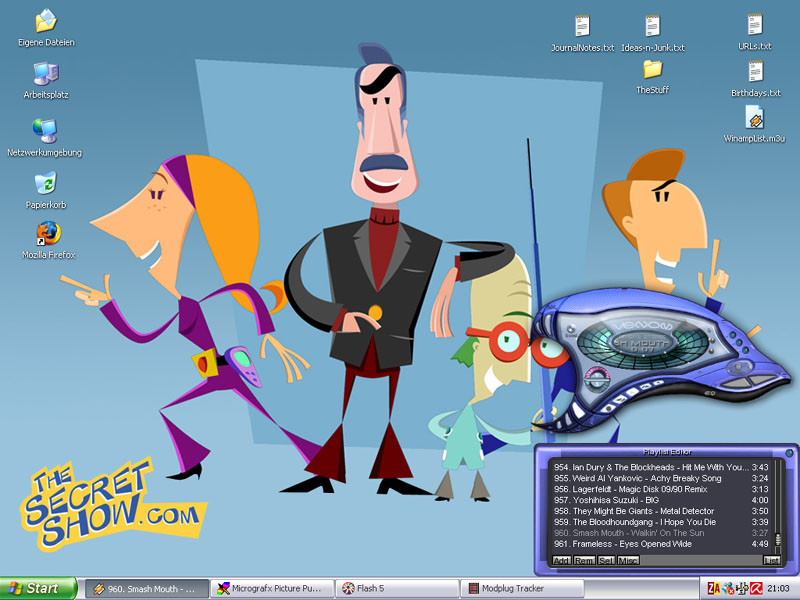Click the Add button in Playlist Editor
The width and height of the screenshot is (800, 600).
click(561, 560)
